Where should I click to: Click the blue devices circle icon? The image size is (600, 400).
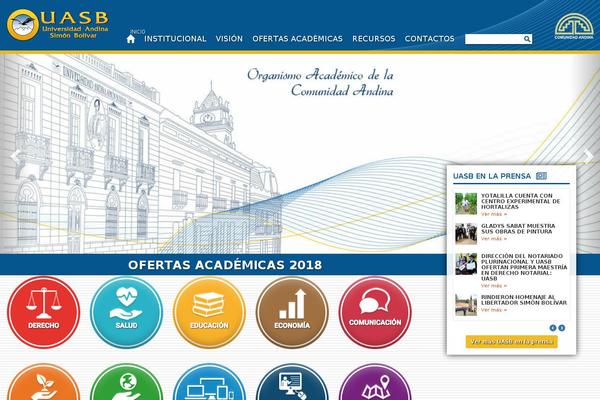tap(209, 382)
